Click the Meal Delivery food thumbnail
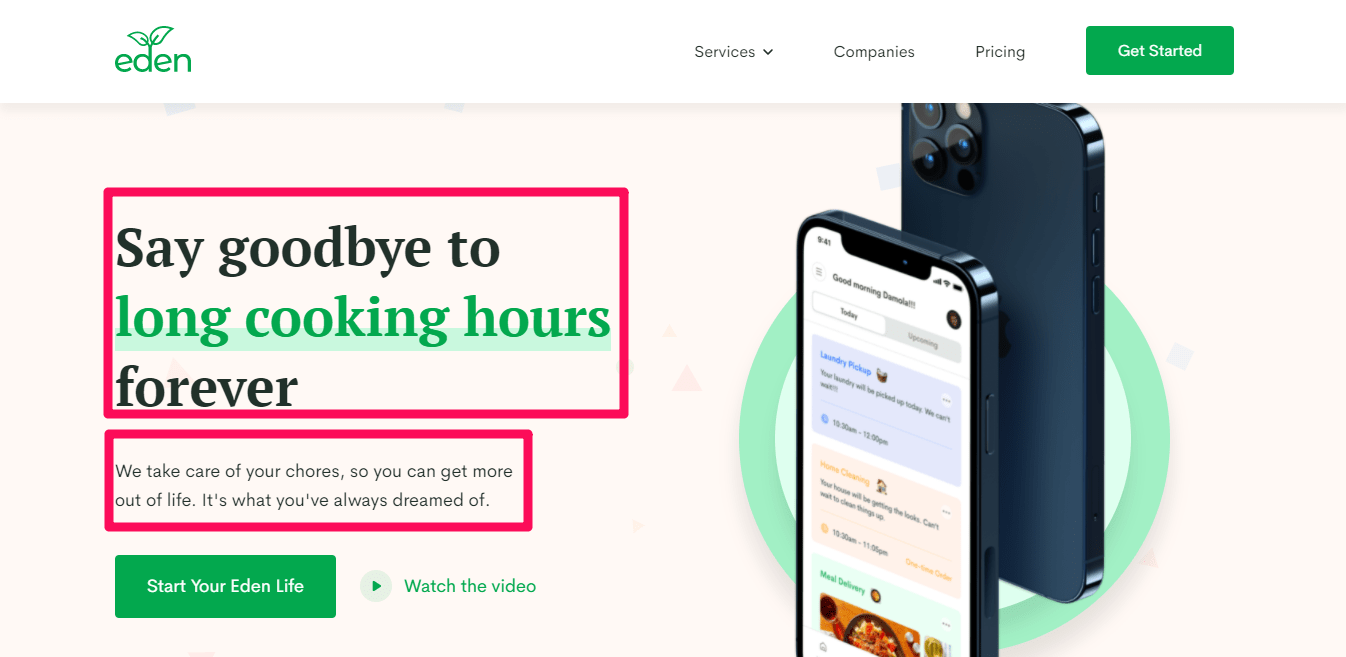The image size is (1346, 657). tap(868, 628)
